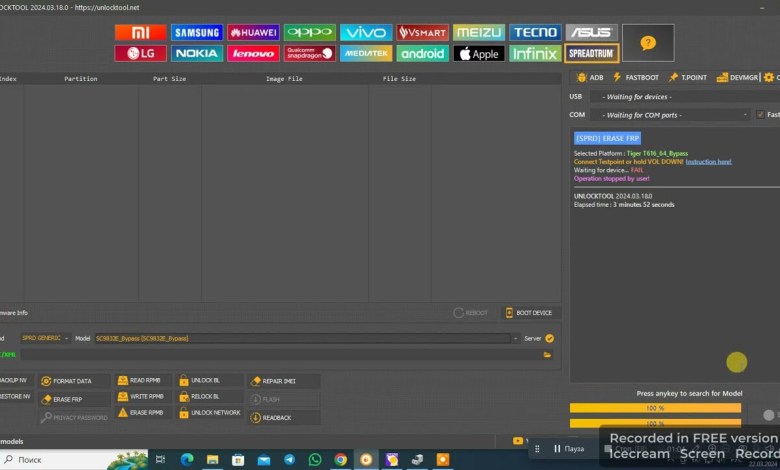Screen dimensions: 780x470
Task: Select the MediaTek brand tile
Action: (366, 53)
